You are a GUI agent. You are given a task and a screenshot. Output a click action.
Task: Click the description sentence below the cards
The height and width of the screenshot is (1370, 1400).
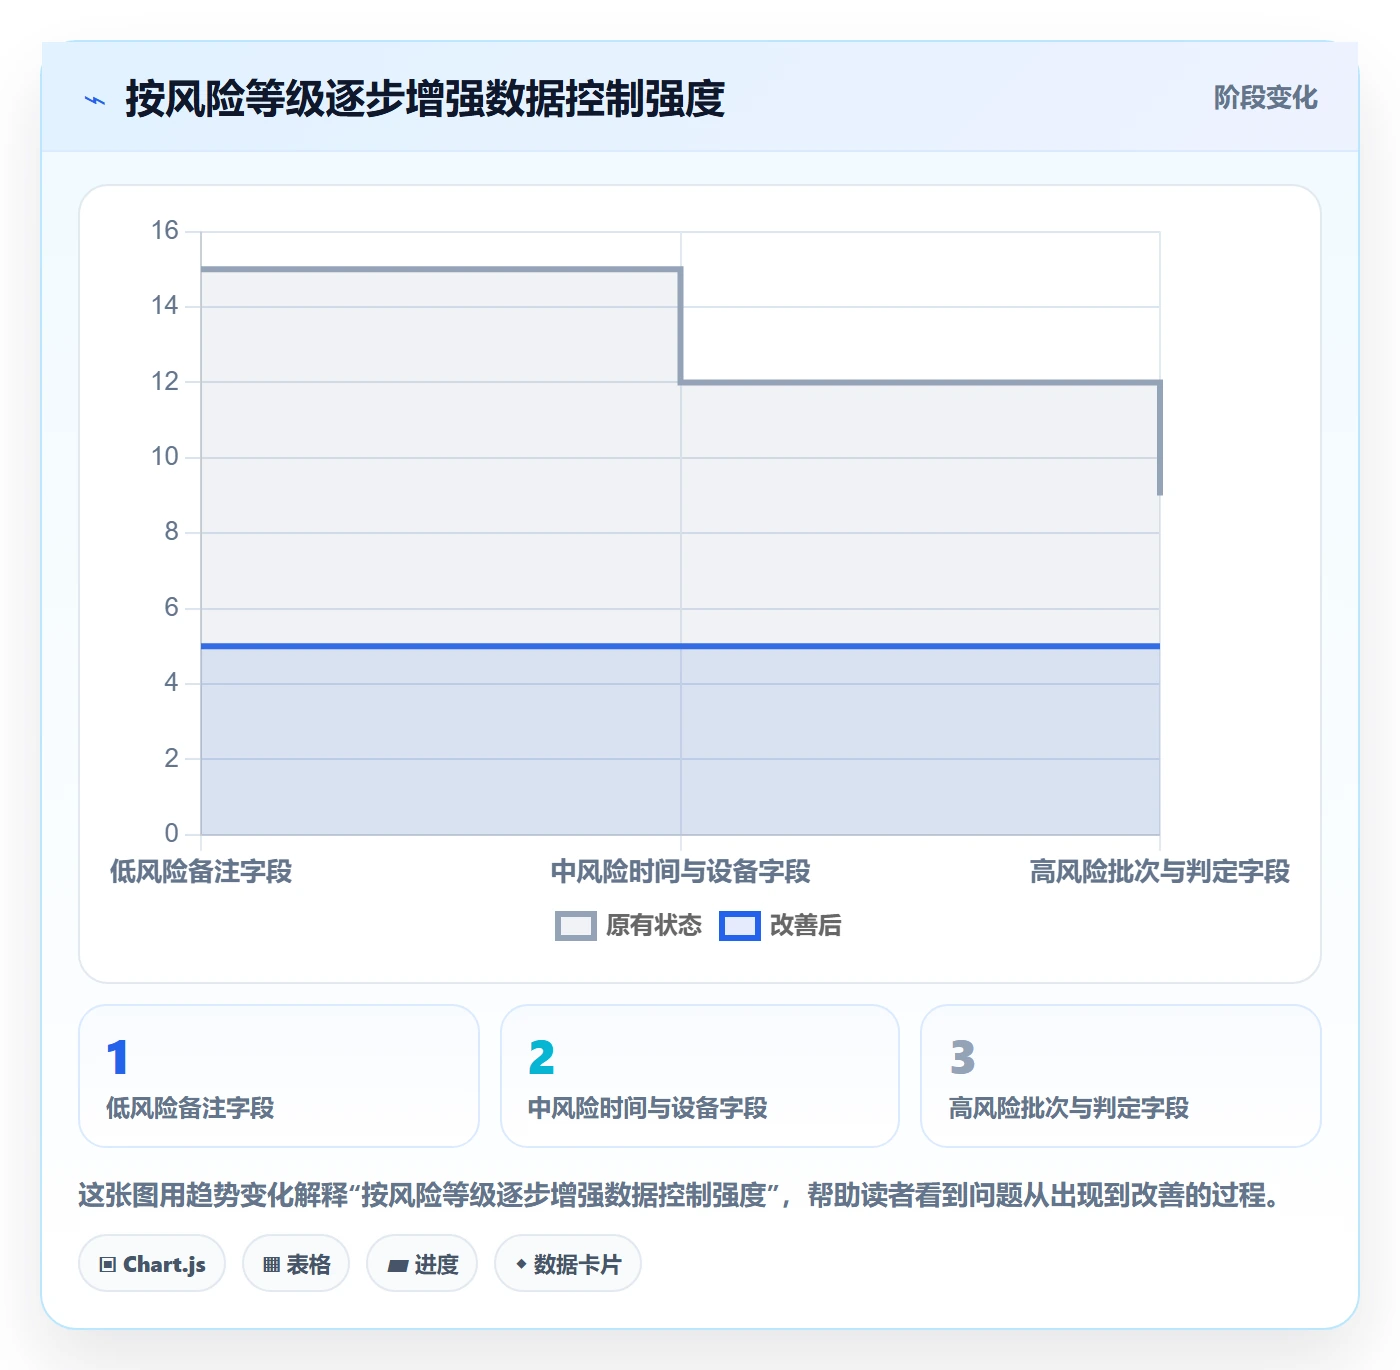[x=682, y=1195]
